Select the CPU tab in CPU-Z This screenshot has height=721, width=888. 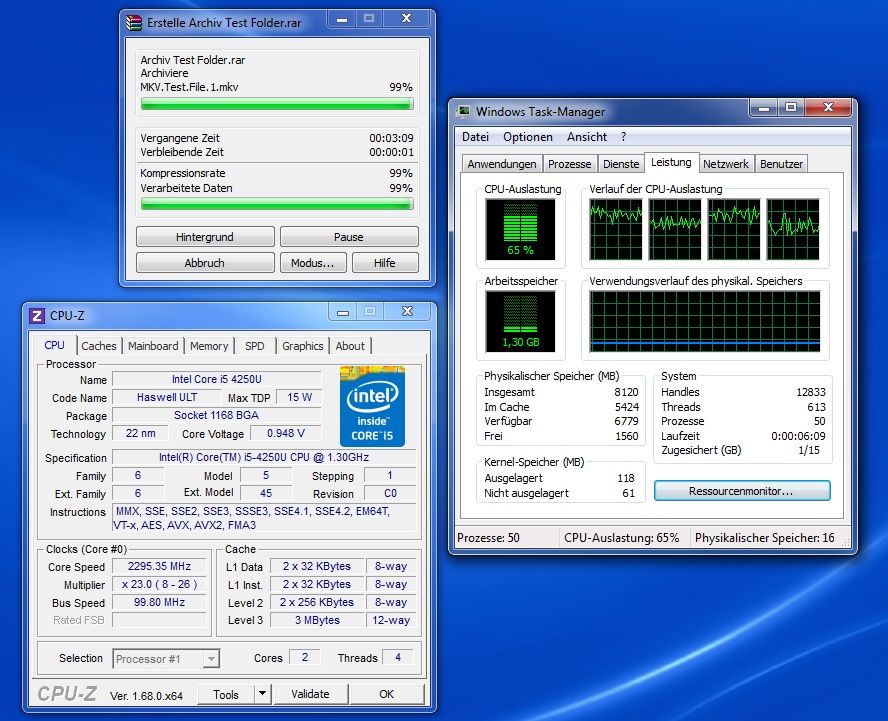coord(54,345)
